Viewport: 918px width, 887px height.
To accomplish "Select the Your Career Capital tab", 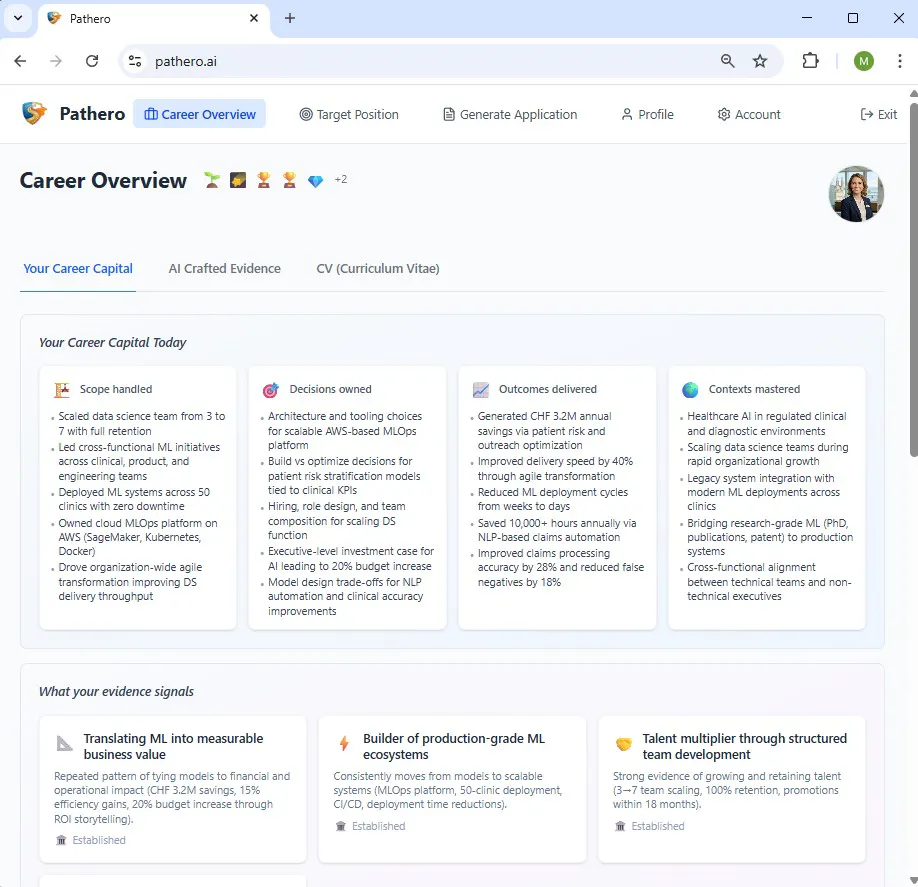I will 78,269.
